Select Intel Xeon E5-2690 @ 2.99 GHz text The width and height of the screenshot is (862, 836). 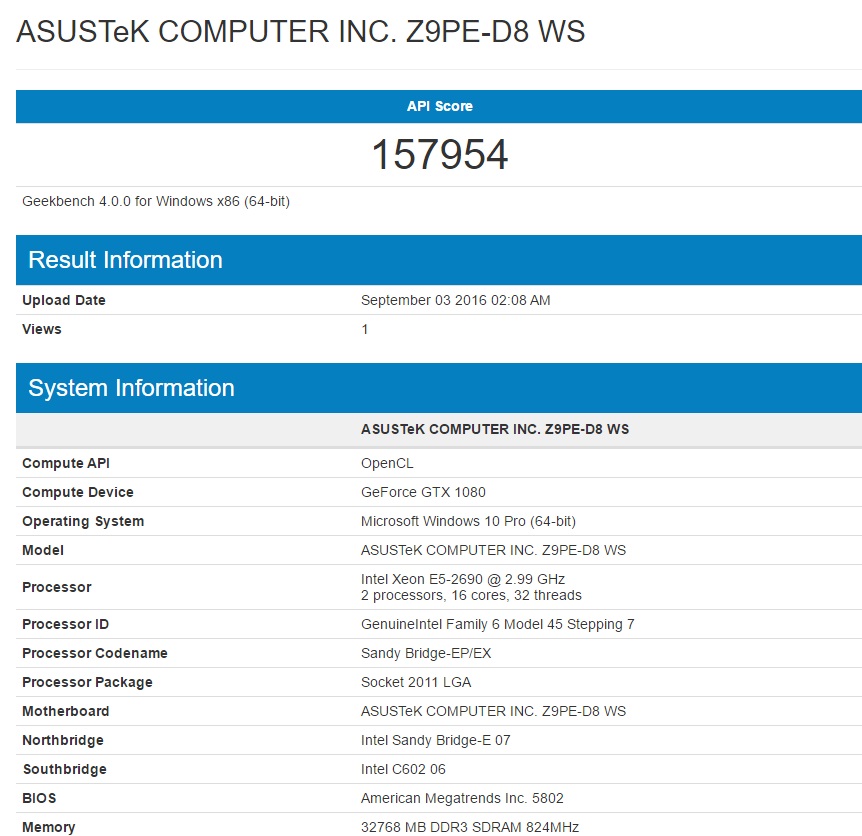coord(463,579)
